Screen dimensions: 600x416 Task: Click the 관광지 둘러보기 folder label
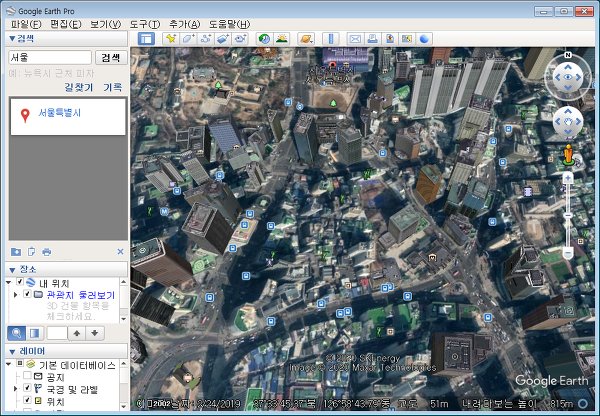point(81,295)
